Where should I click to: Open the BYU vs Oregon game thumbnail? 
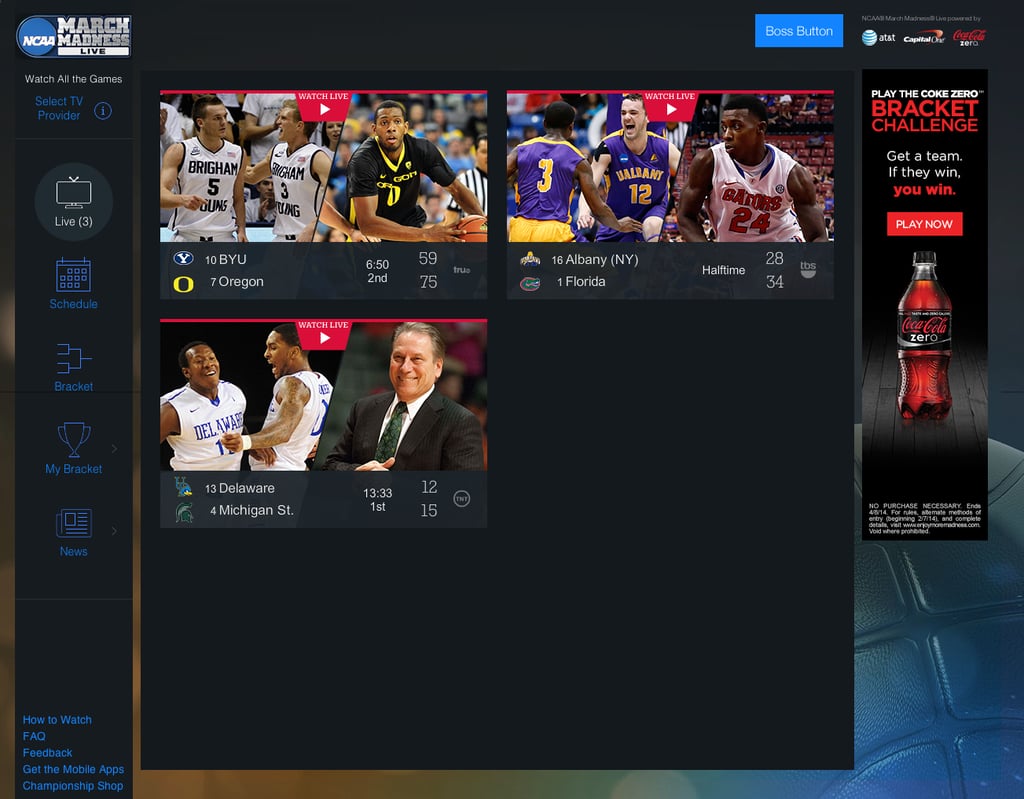tap(323, 167)
